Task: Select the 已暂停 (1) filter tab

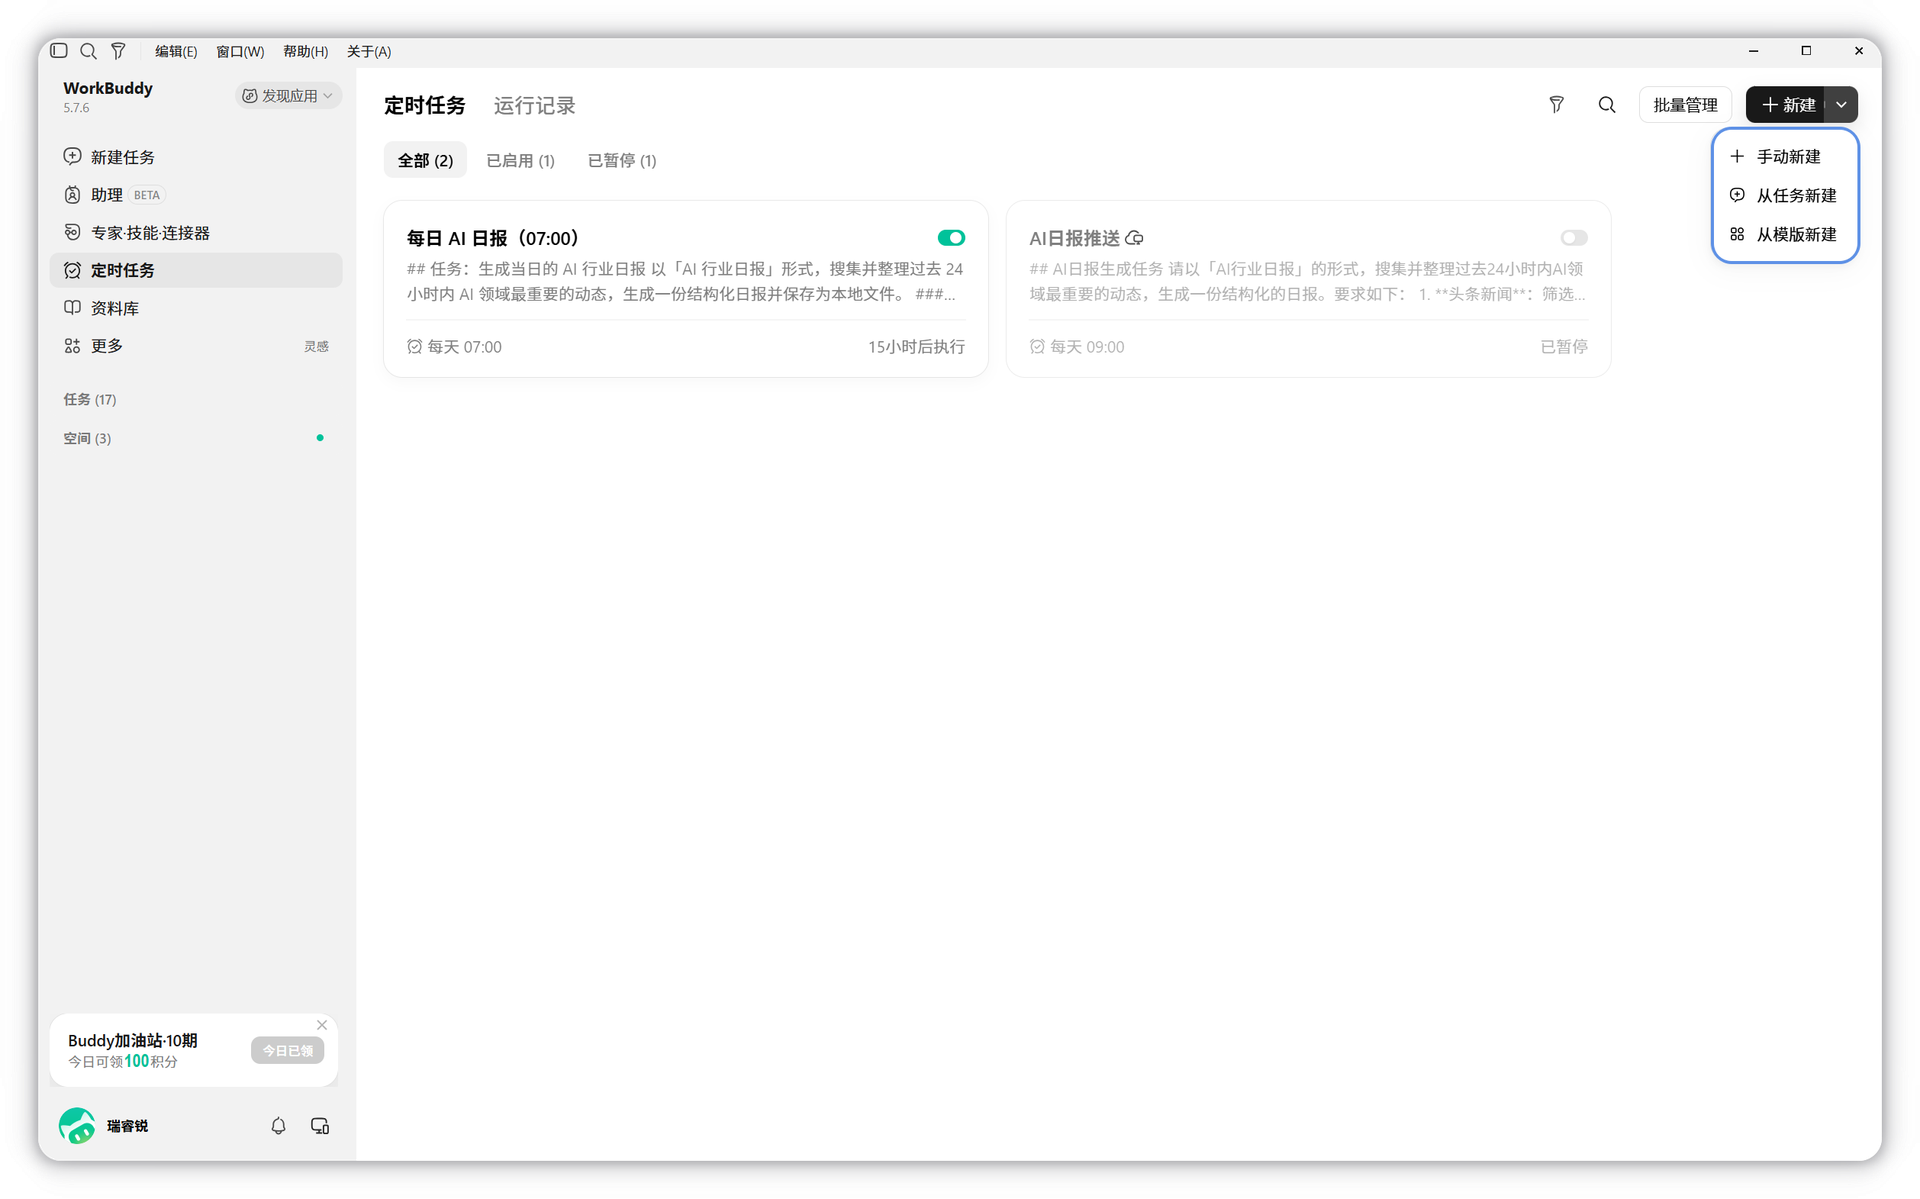Action: click(622, 160)
